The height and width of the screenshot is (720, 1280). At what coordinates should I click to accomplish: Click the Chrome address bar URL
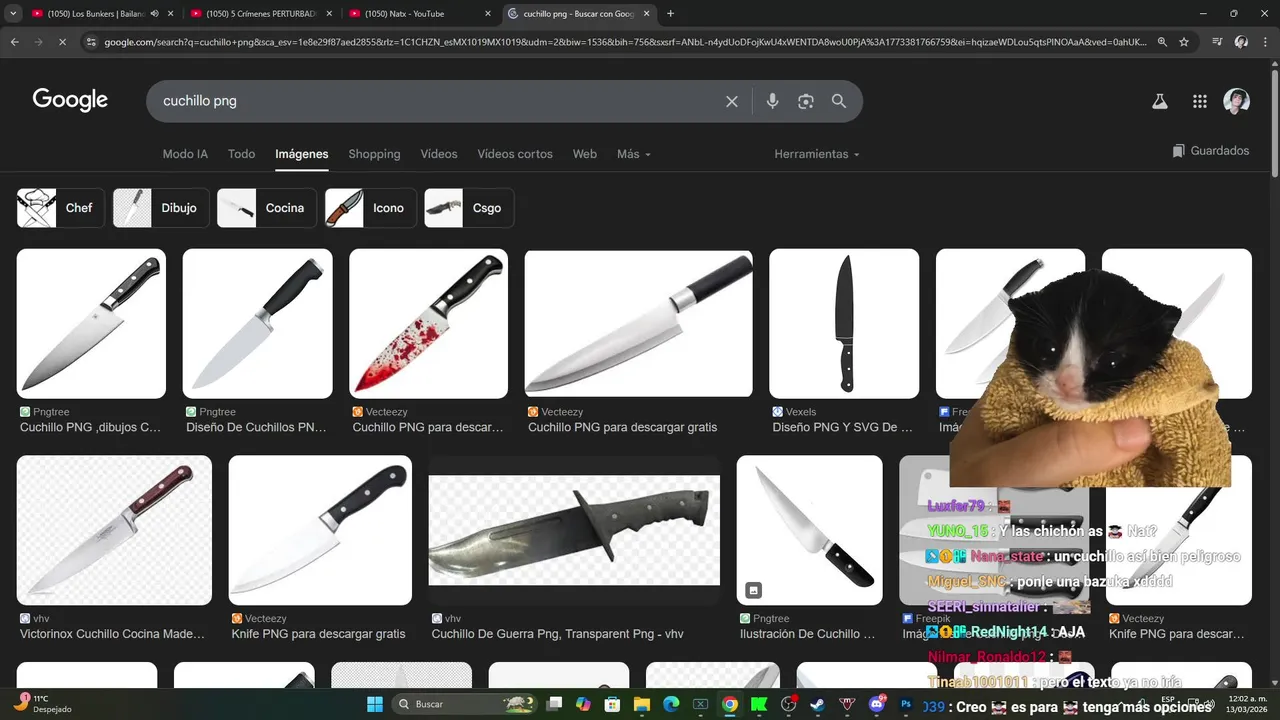(x=625, y=42)
